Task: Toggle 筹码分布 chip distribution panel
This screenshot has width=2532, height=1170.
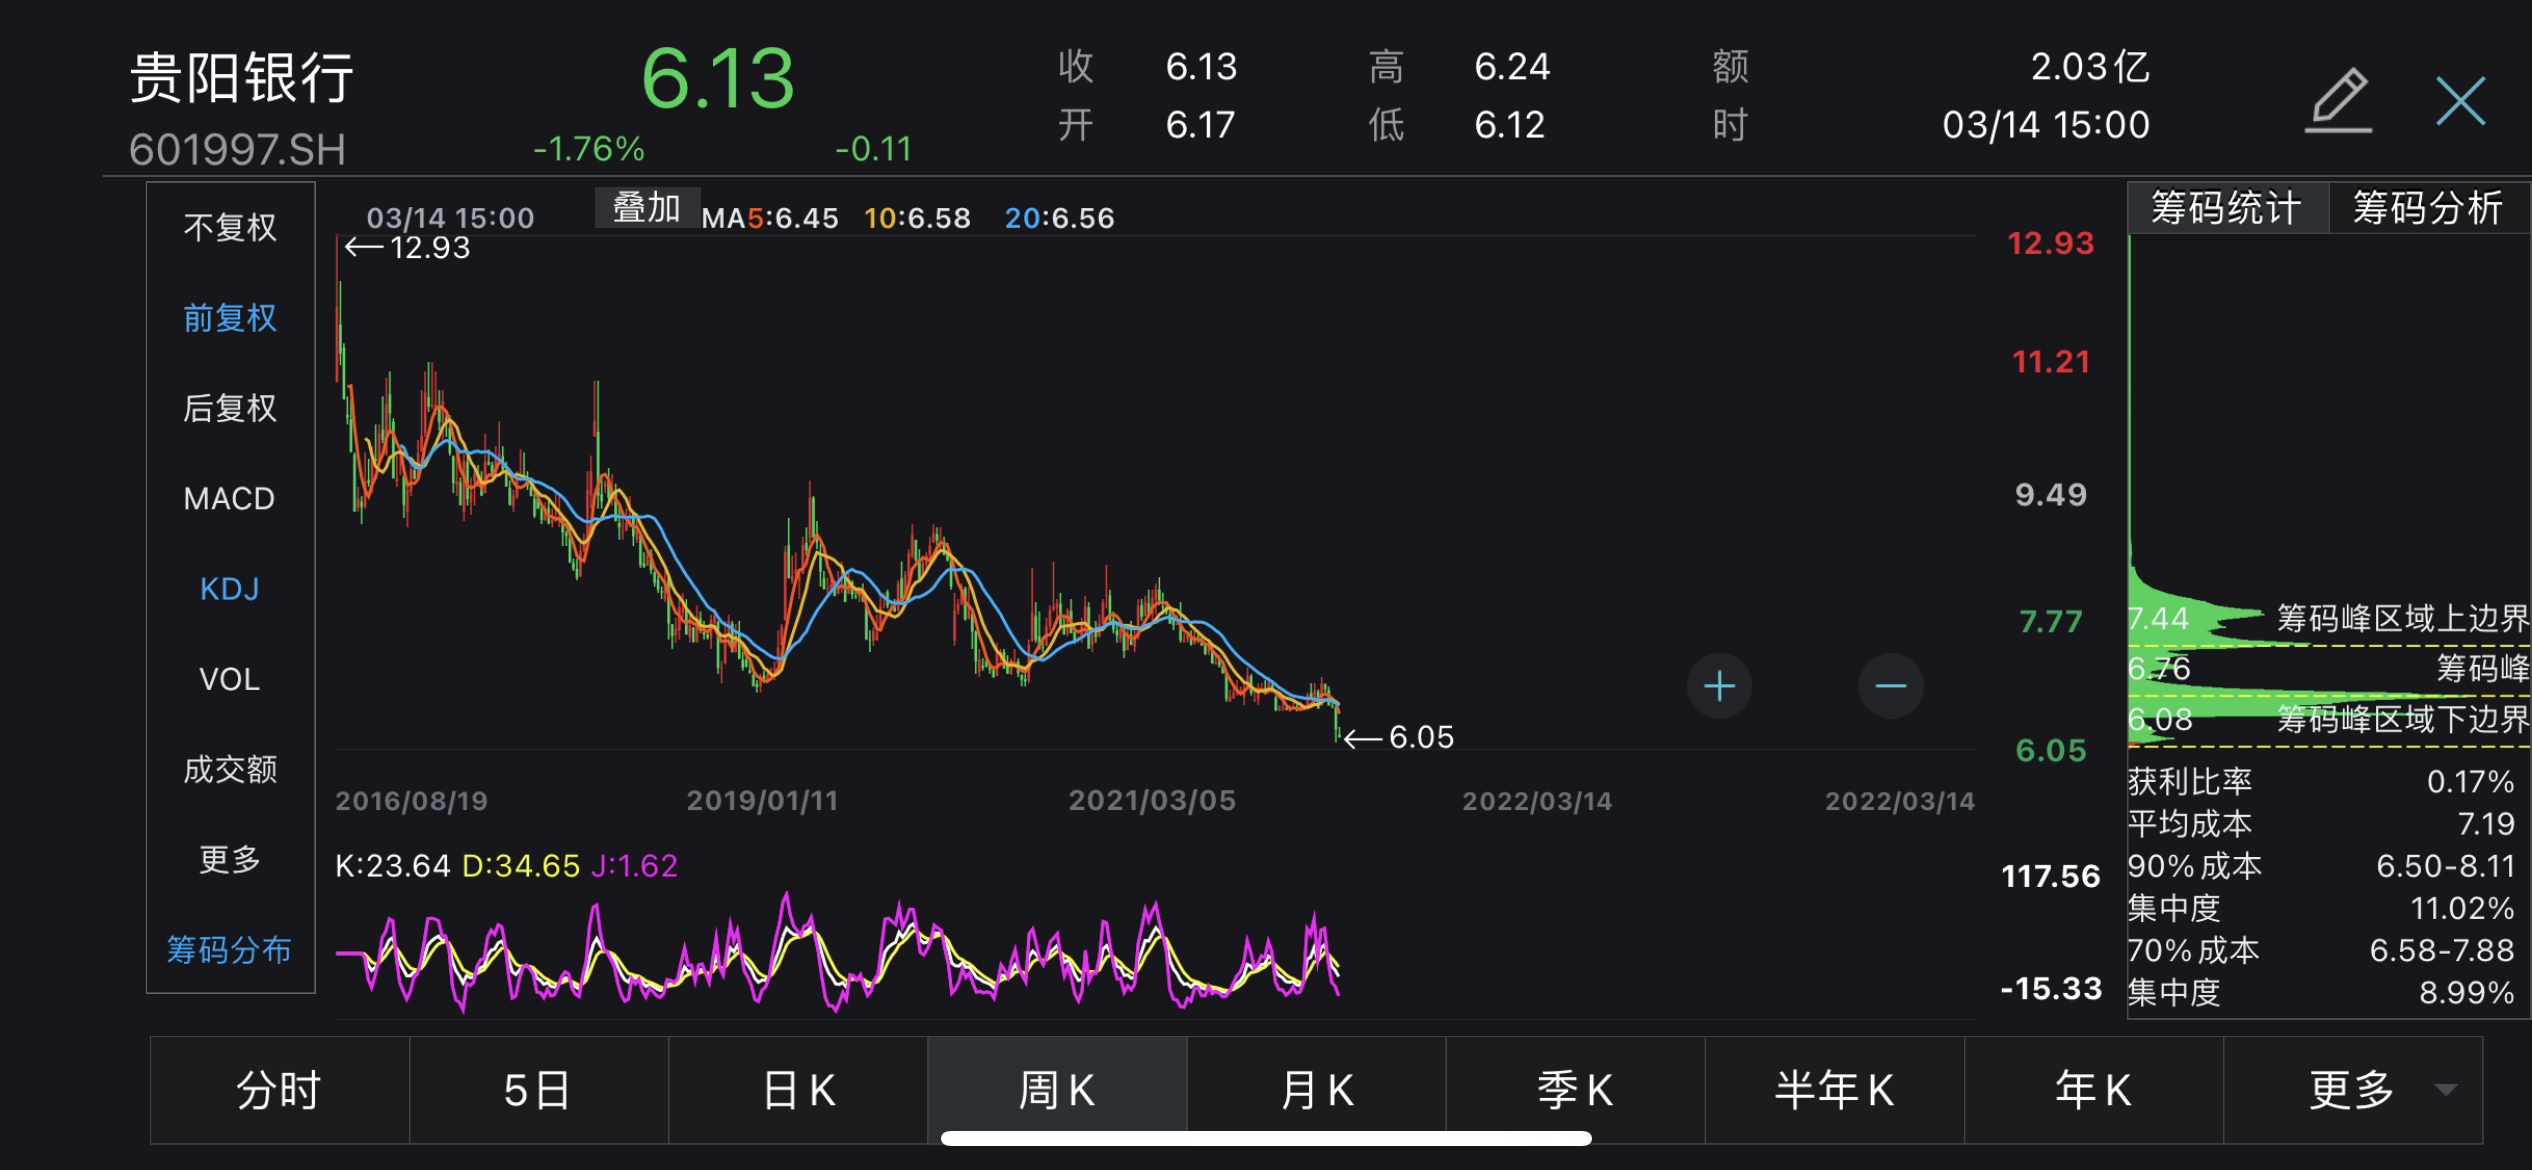Action: pos(230,949)
